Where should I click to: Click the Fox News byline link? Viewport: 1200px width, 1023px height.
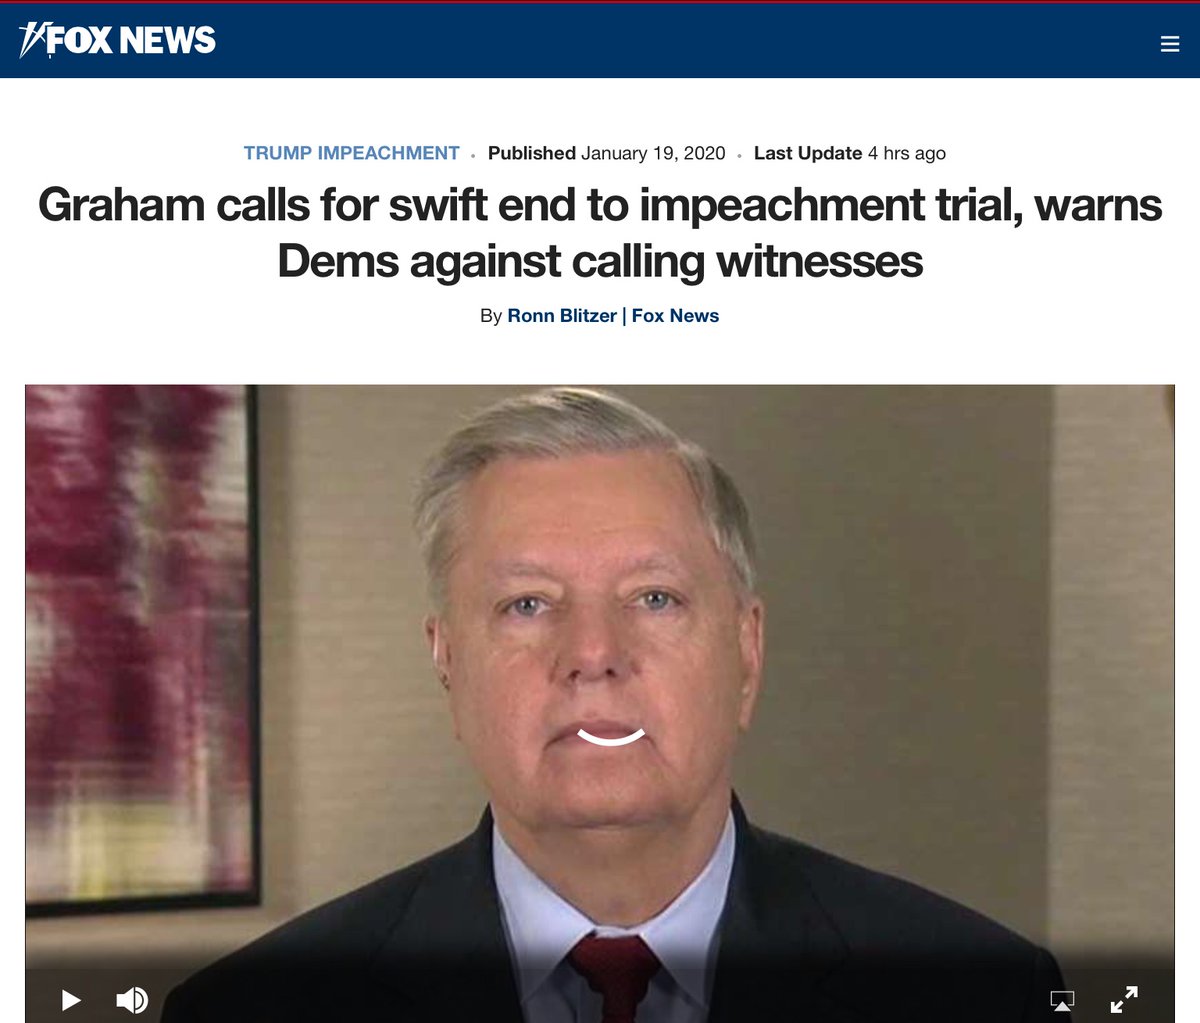[x=675, y=316]
